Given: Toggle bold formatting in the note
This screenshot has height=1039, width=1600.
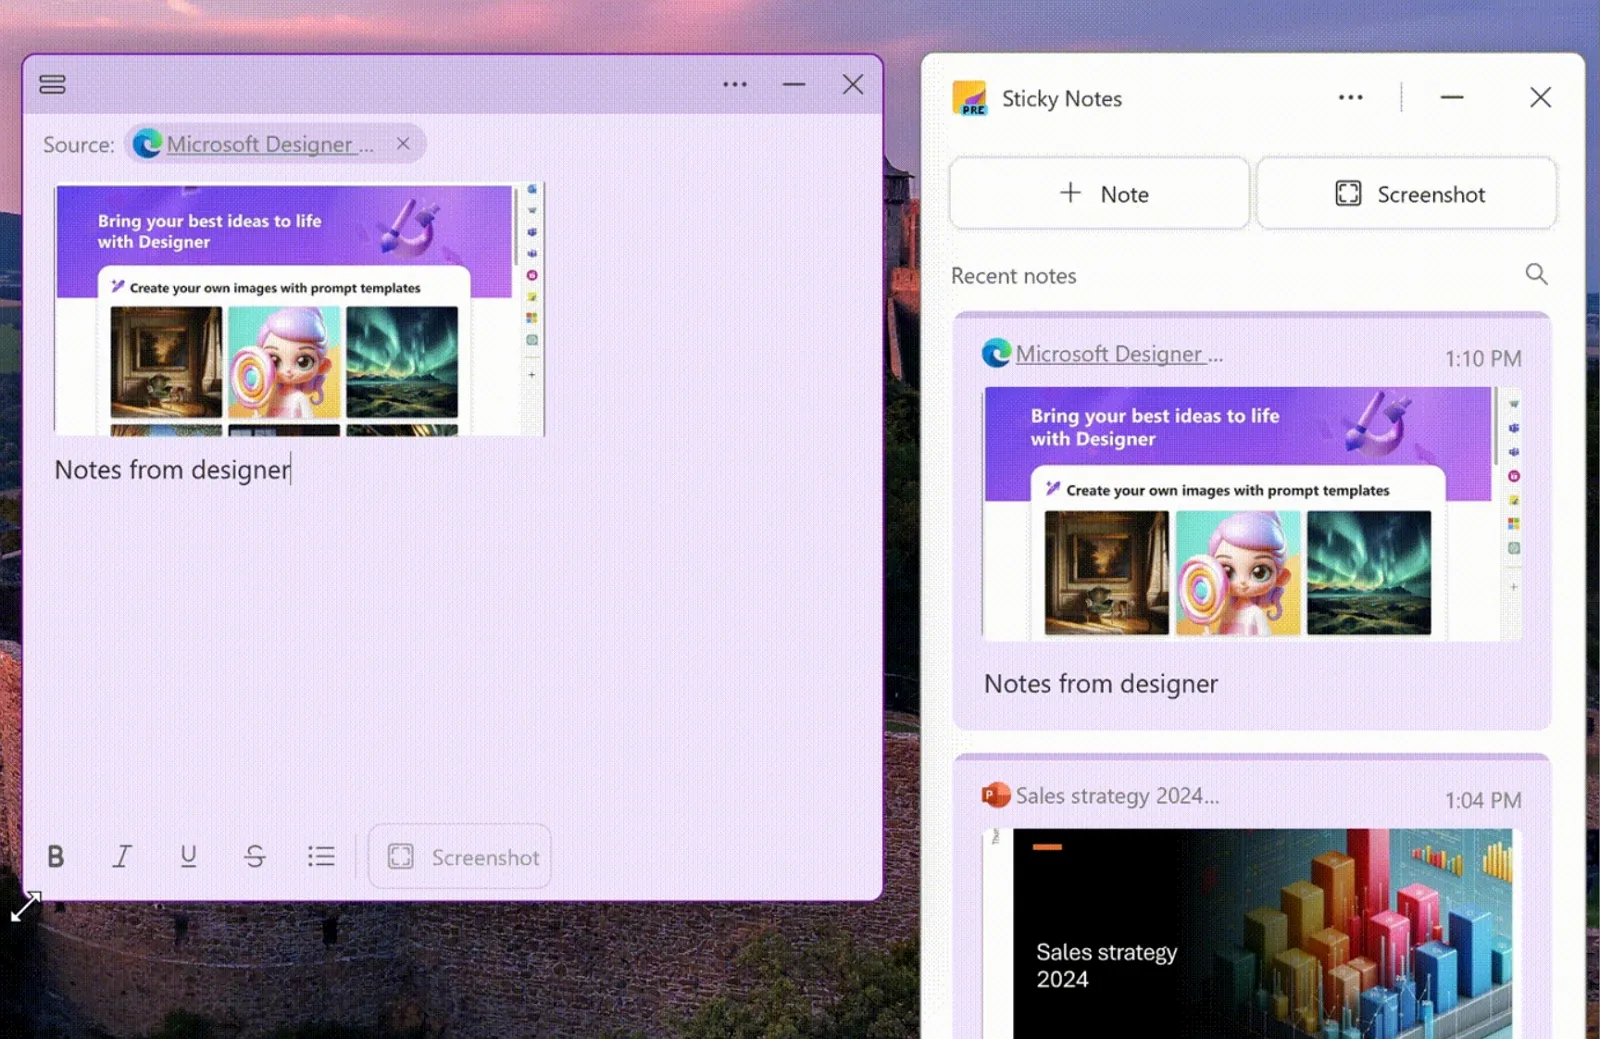Looking at the screenshot, I should tap(56, 856).
